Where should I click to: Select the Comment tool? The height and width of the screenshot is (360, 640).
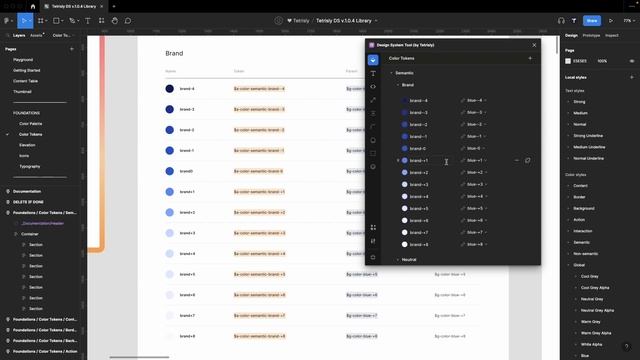(128, 21)
